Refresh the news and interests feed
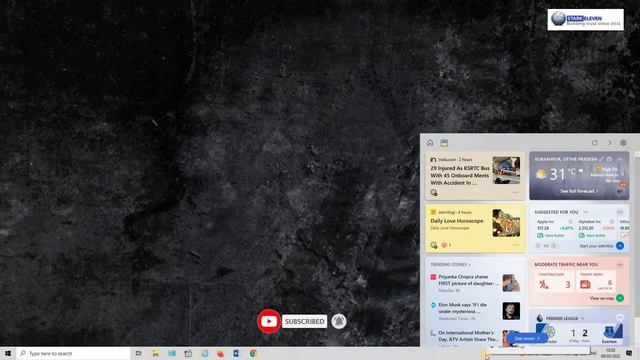 (595, 143)
